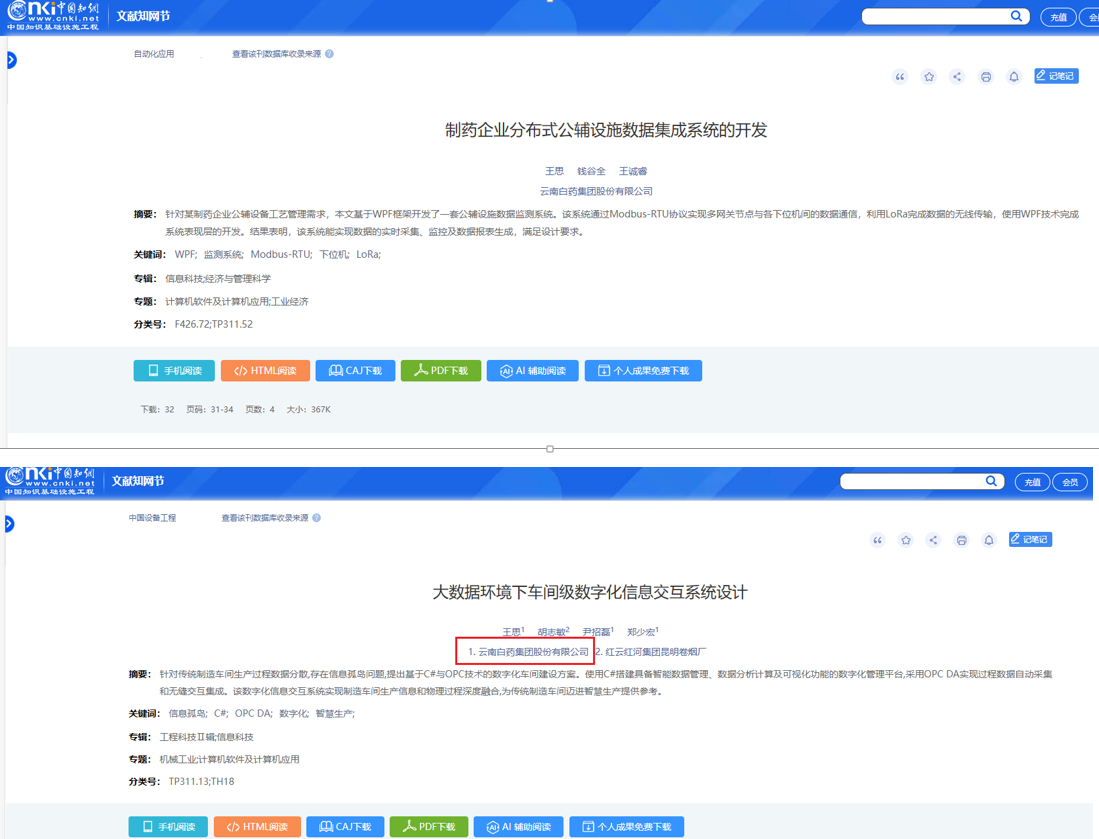Click the share icon on the second article

point(933,539)
